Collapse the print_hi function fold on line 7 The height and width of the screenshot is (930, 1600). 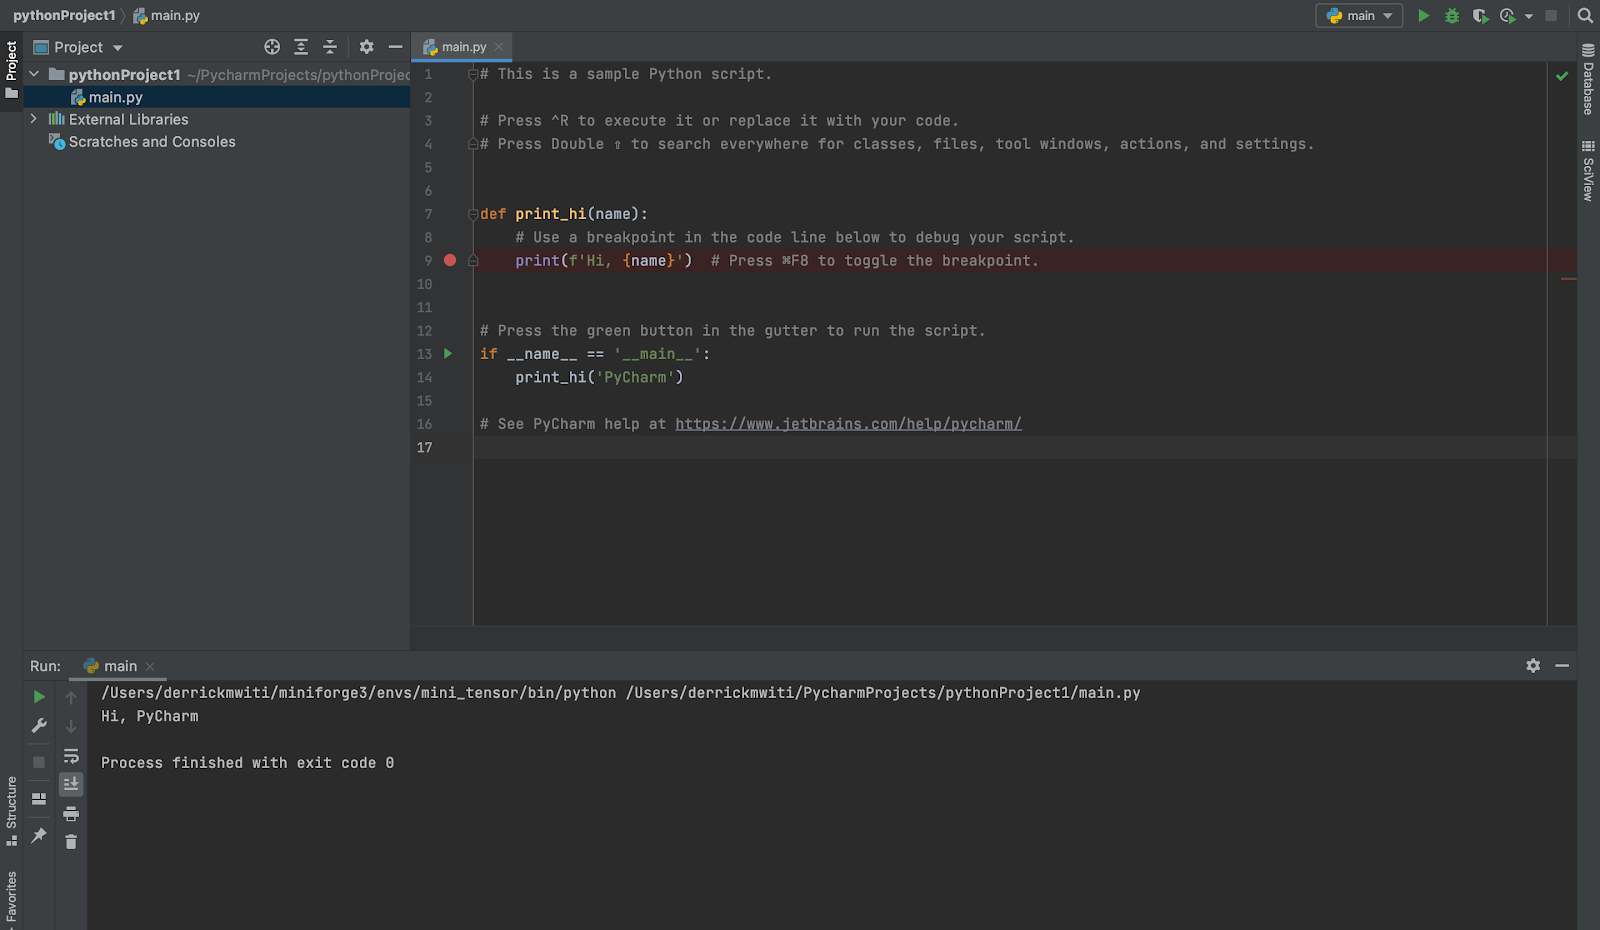click(x=473, y=214)
